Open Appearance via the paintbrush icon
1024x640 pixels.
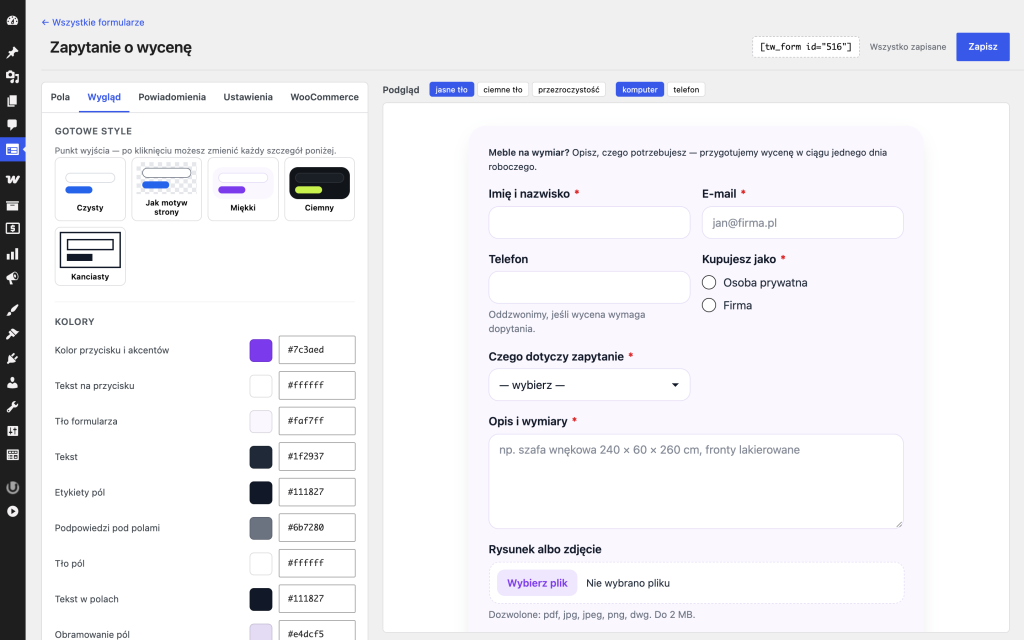(x=12, y=310)
